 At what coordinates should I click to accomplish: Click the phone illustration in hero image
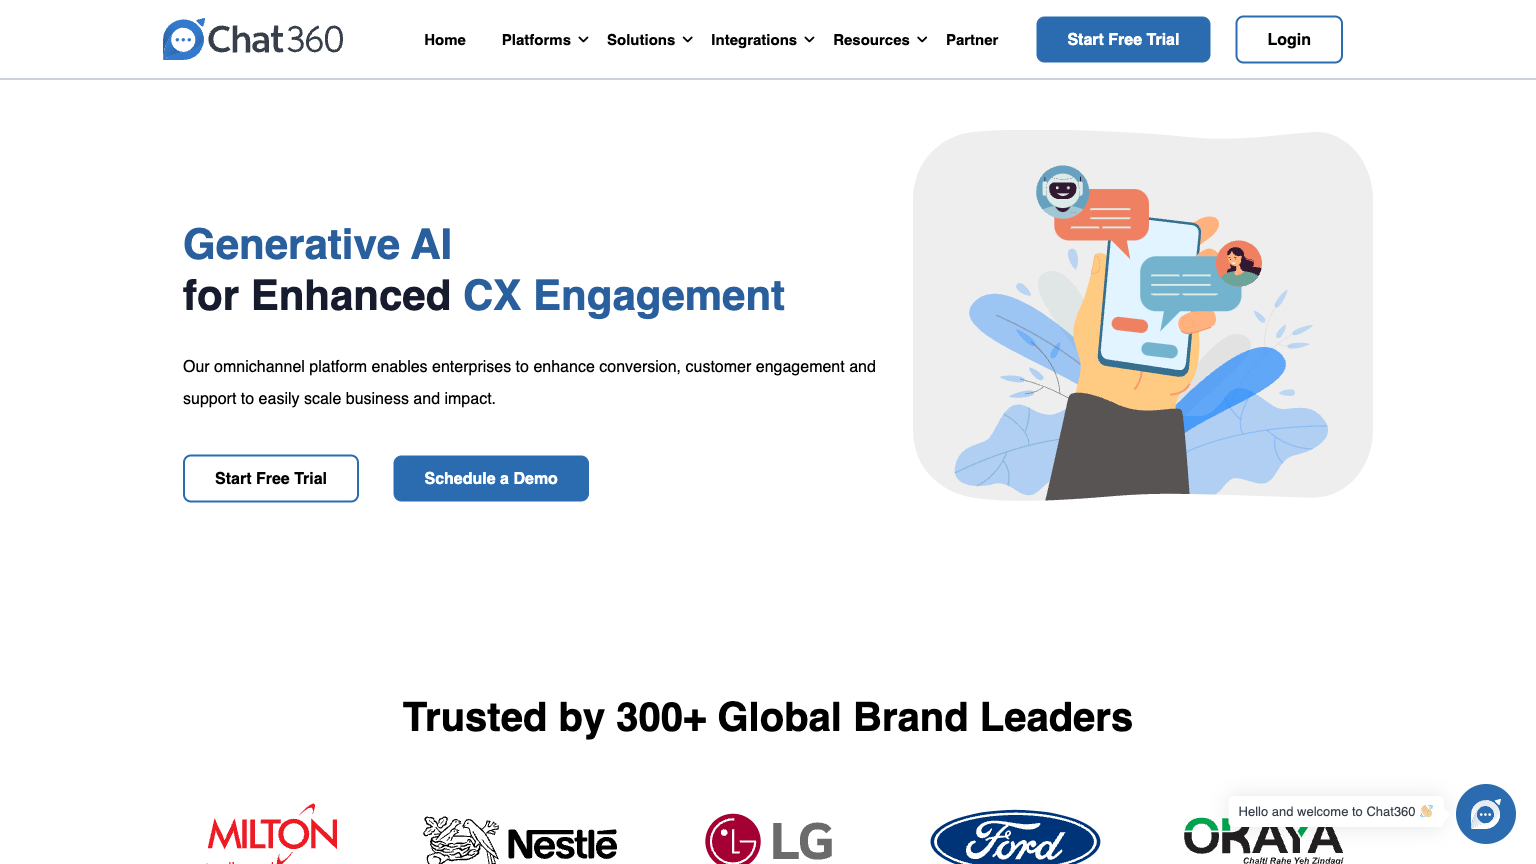click(1148, 295)
